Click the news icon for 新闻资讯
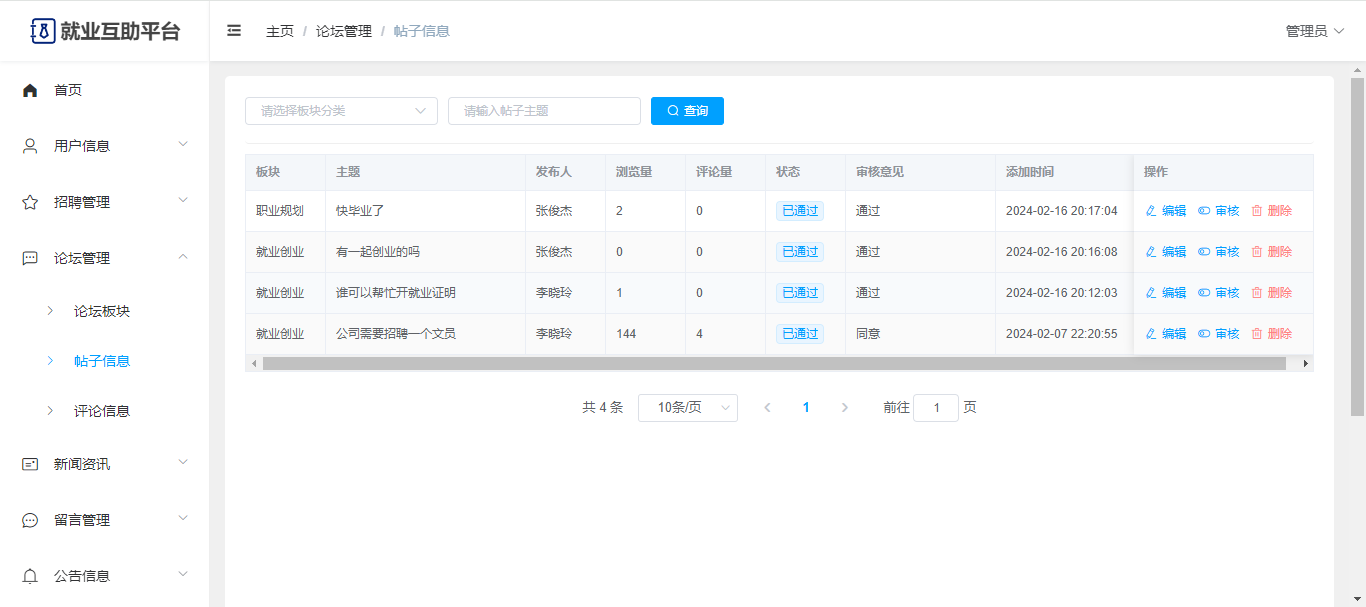Screen dimensions: 1366x607 [30, 464]
